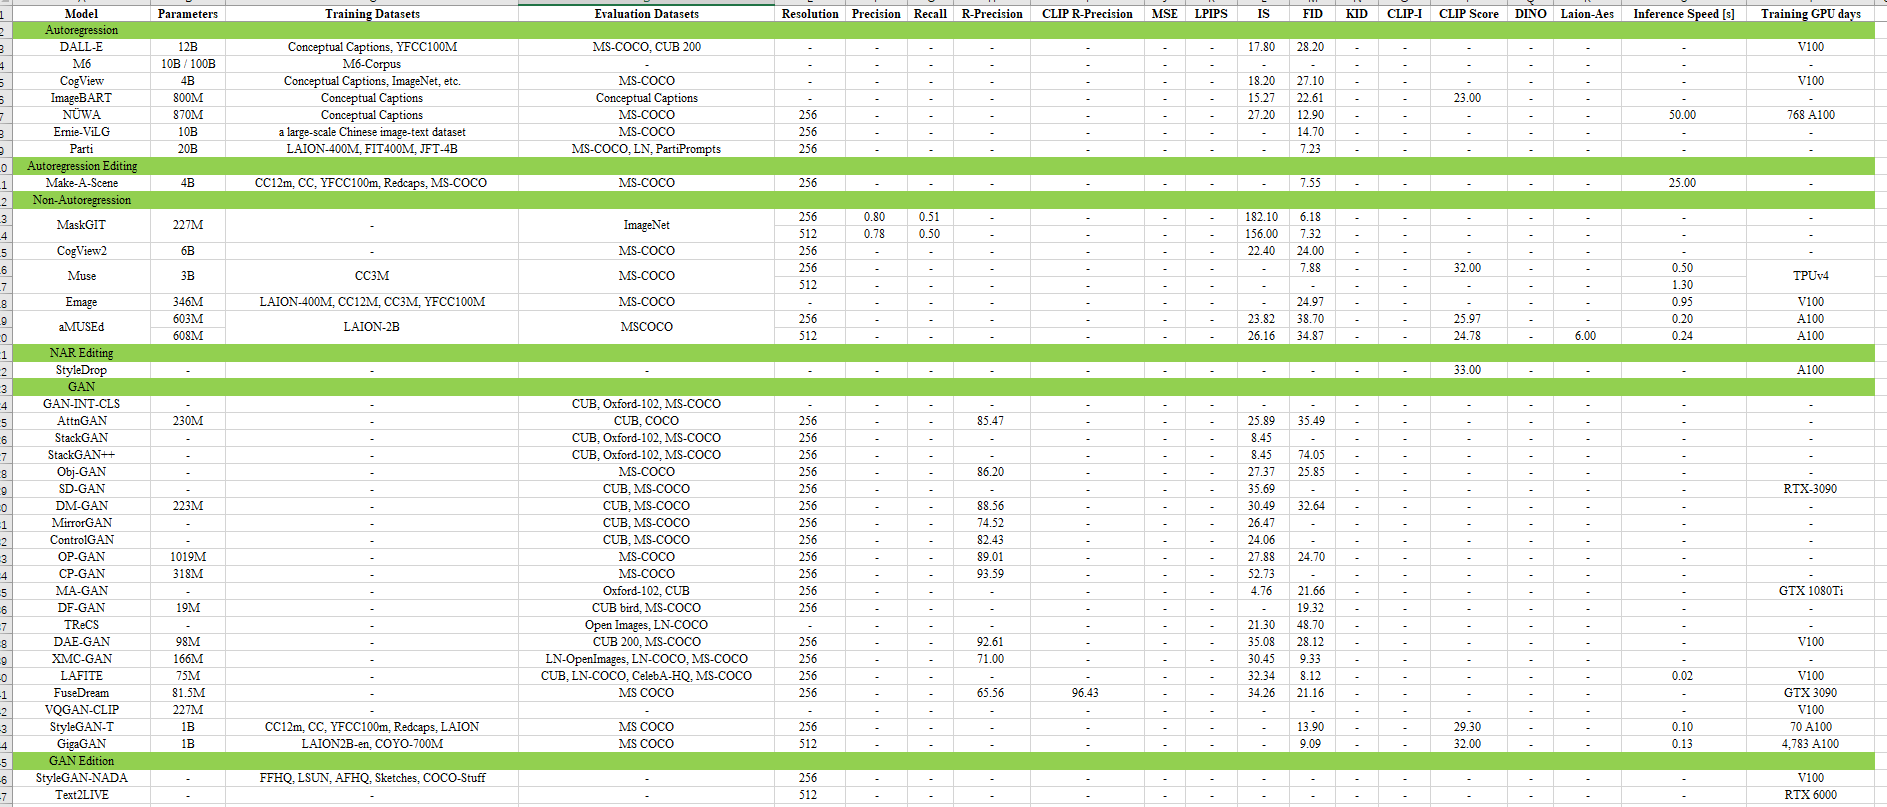
Task: Click the RTX 6000 GPU cell
Action: point(1811,795)
